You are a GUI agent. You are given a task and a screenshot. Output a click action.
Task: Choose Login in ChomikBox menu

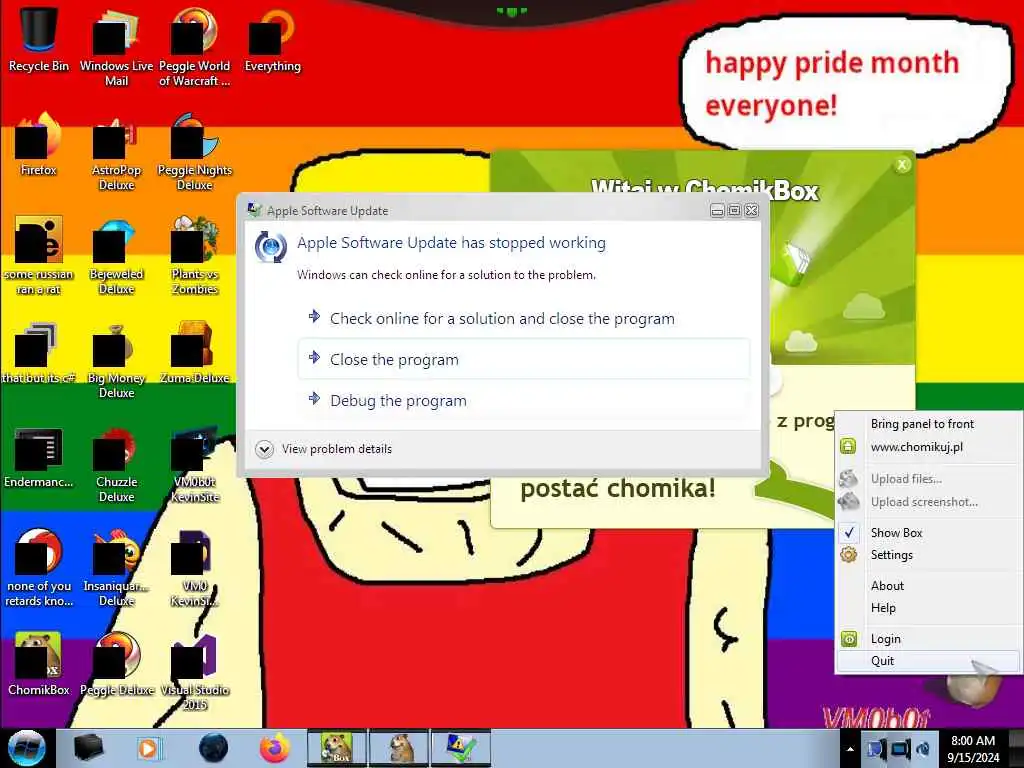(928, 639)
